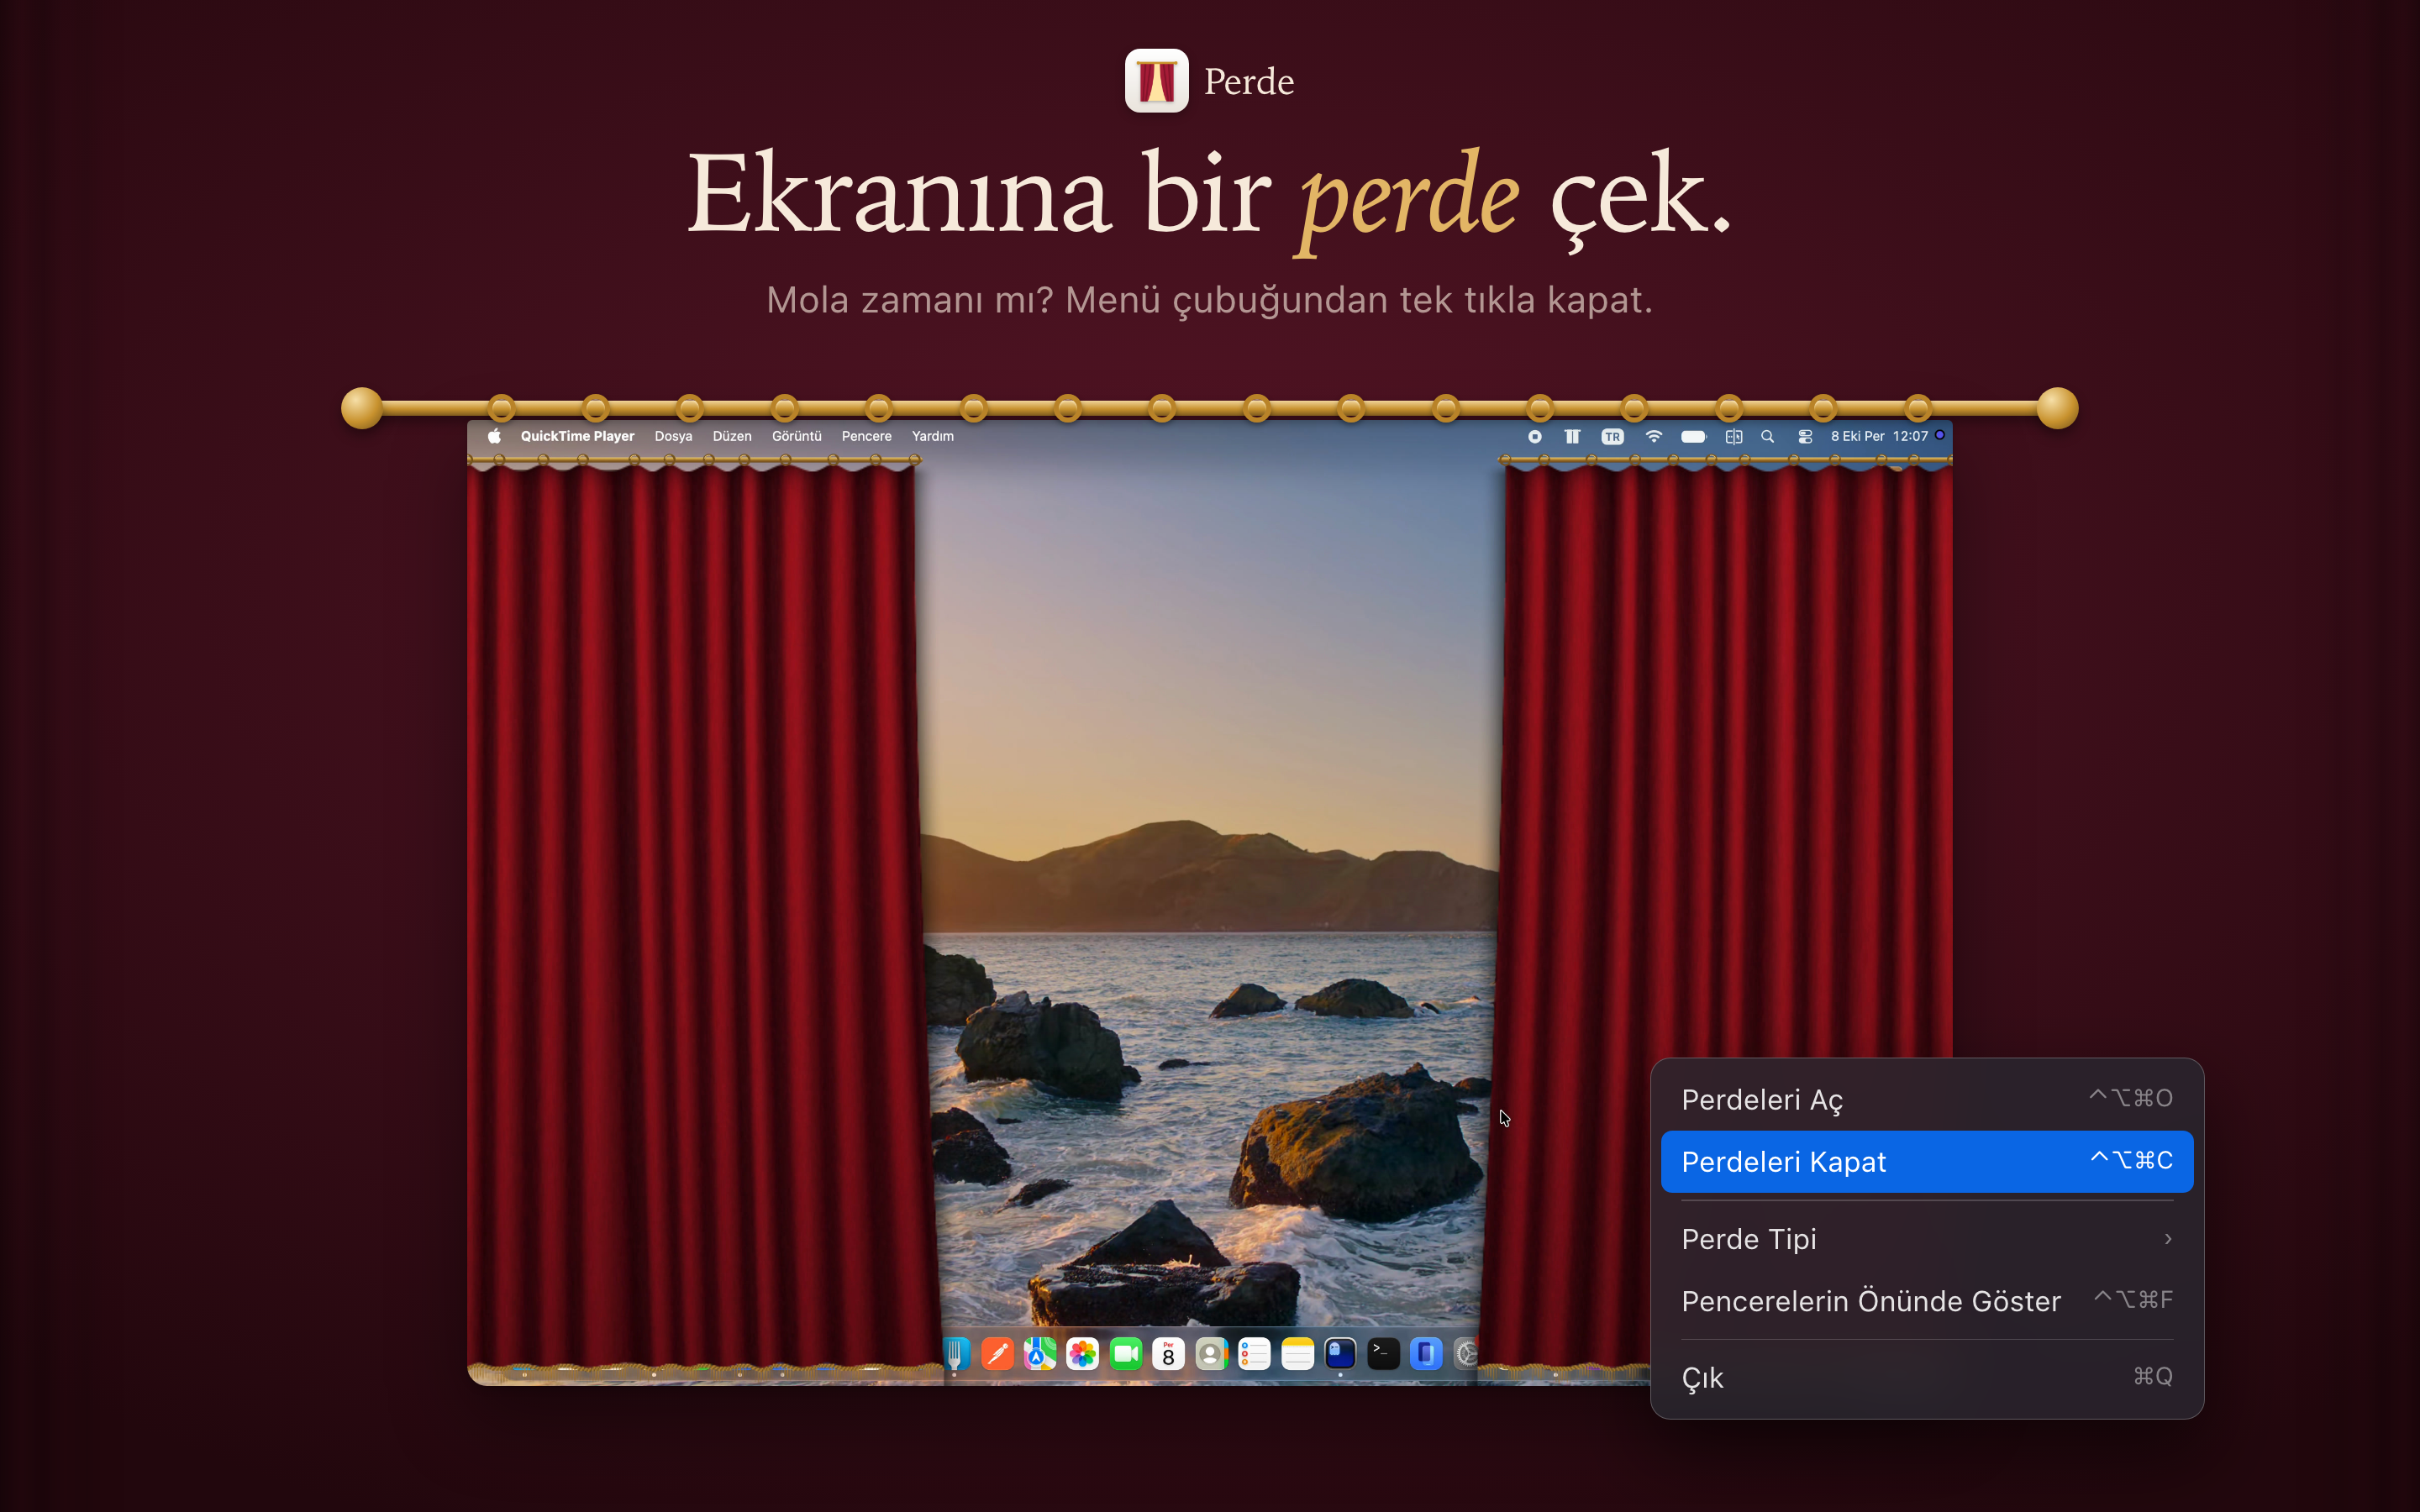Open Notes from the Dock
The width and height of the screenshot is (2420, 1512).
(x=1297, y=1354)
